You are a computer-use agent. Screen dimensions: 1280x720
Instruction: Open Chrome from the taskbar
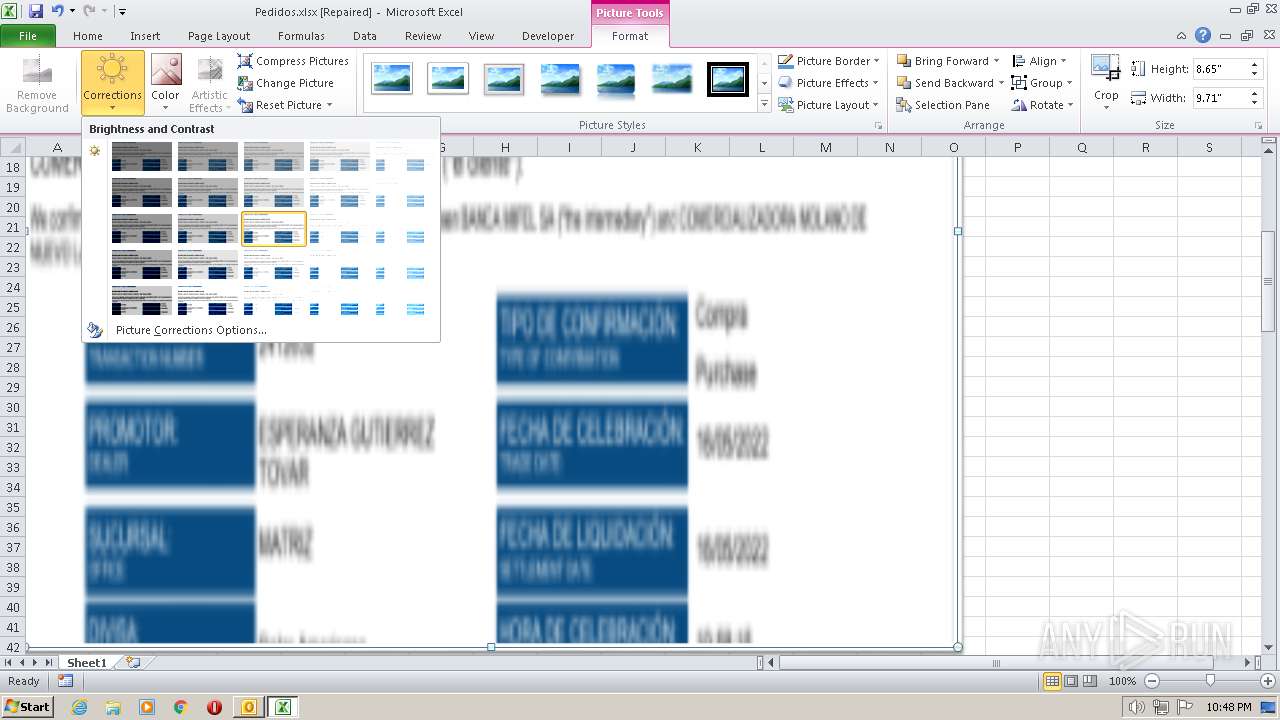(x=180, y=707)
